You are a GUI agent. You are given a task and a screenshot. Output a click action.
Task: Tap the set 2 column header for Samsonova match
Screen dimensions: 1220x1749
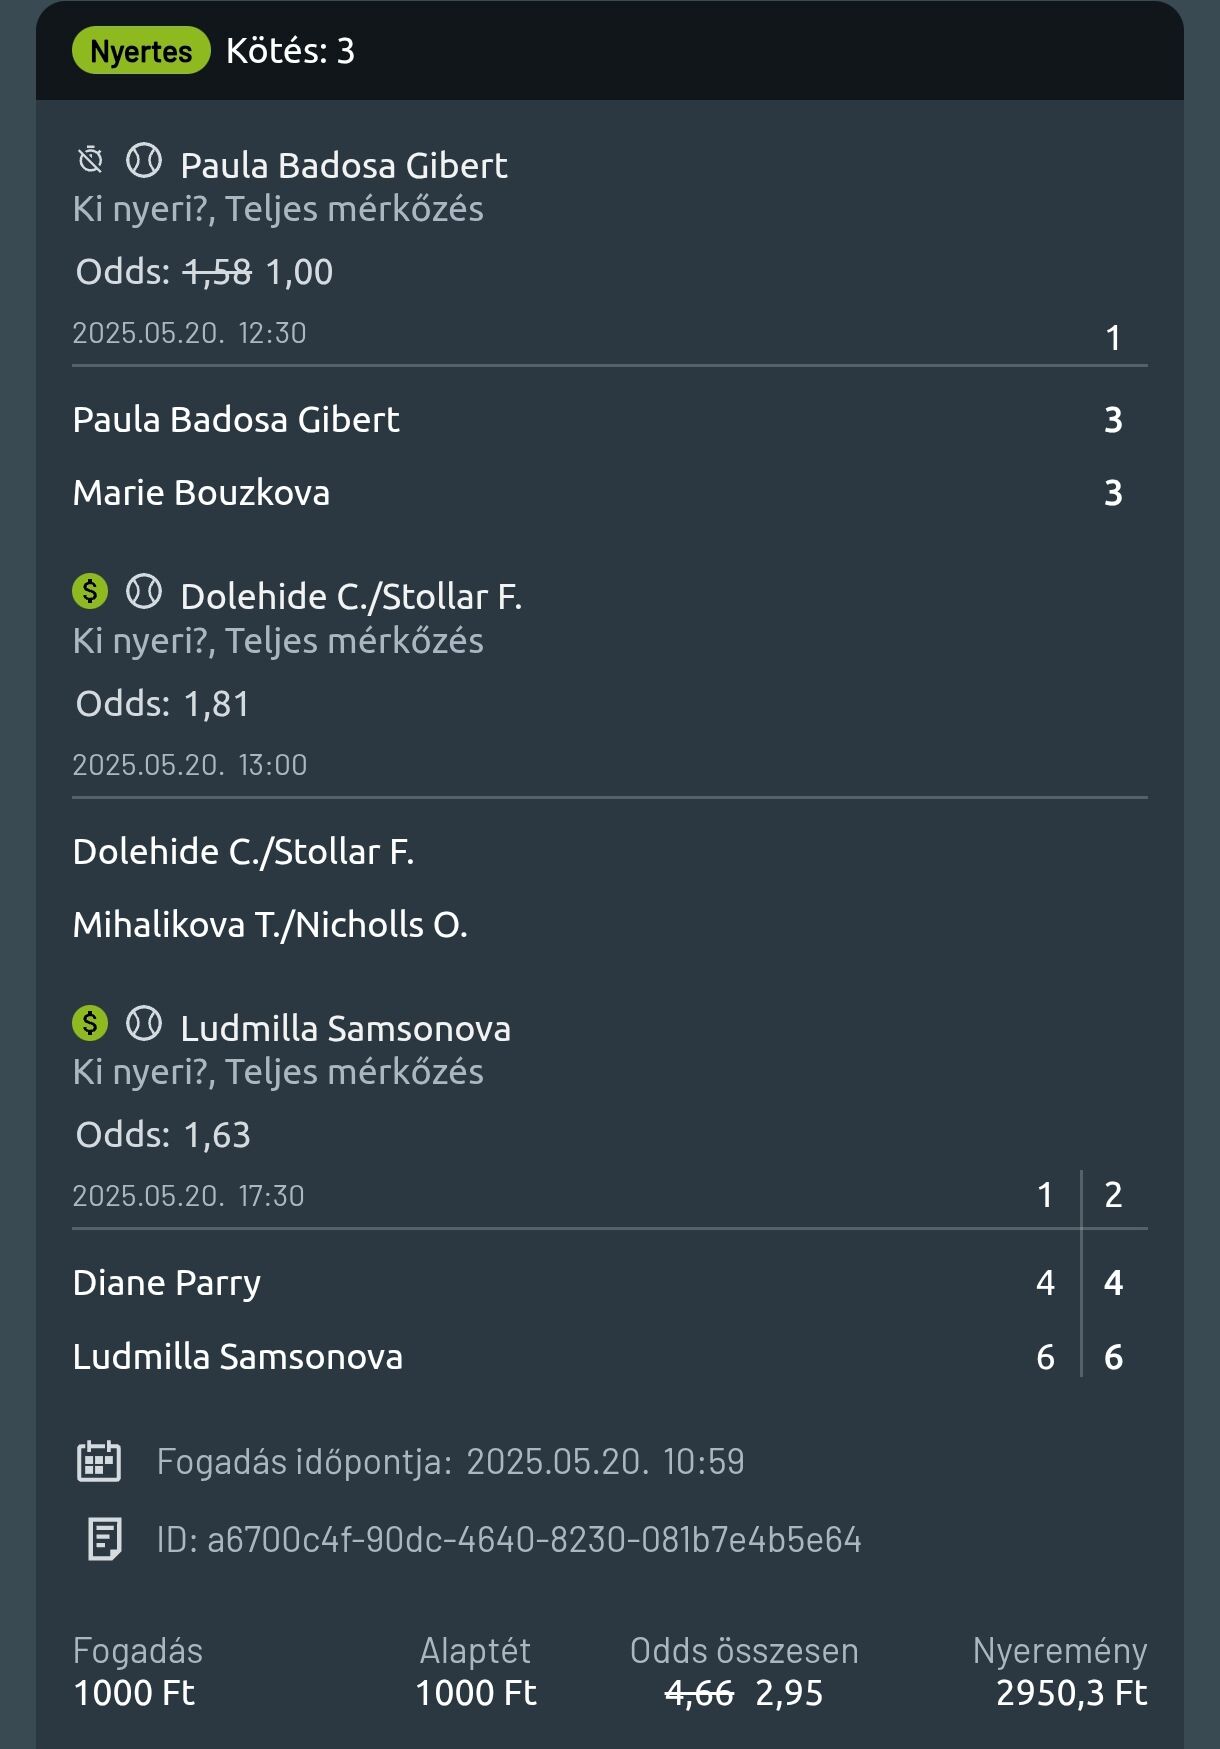(x=1113, y=1195)
